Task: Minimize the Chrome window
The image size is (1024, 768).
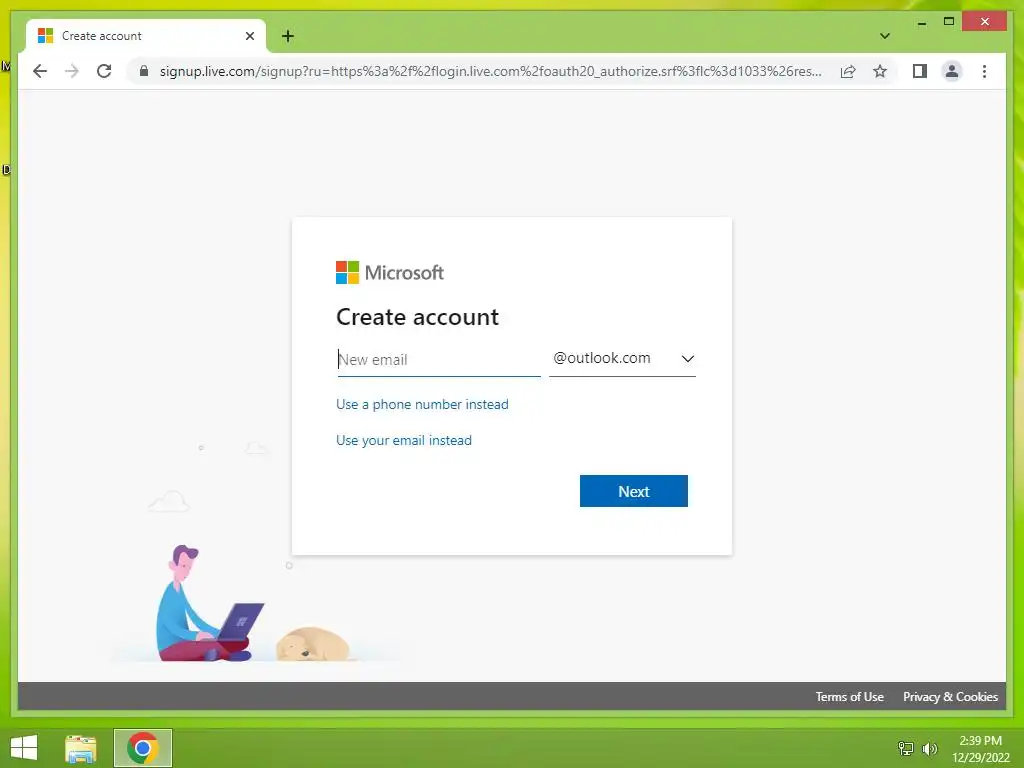Action: point(921,22)
